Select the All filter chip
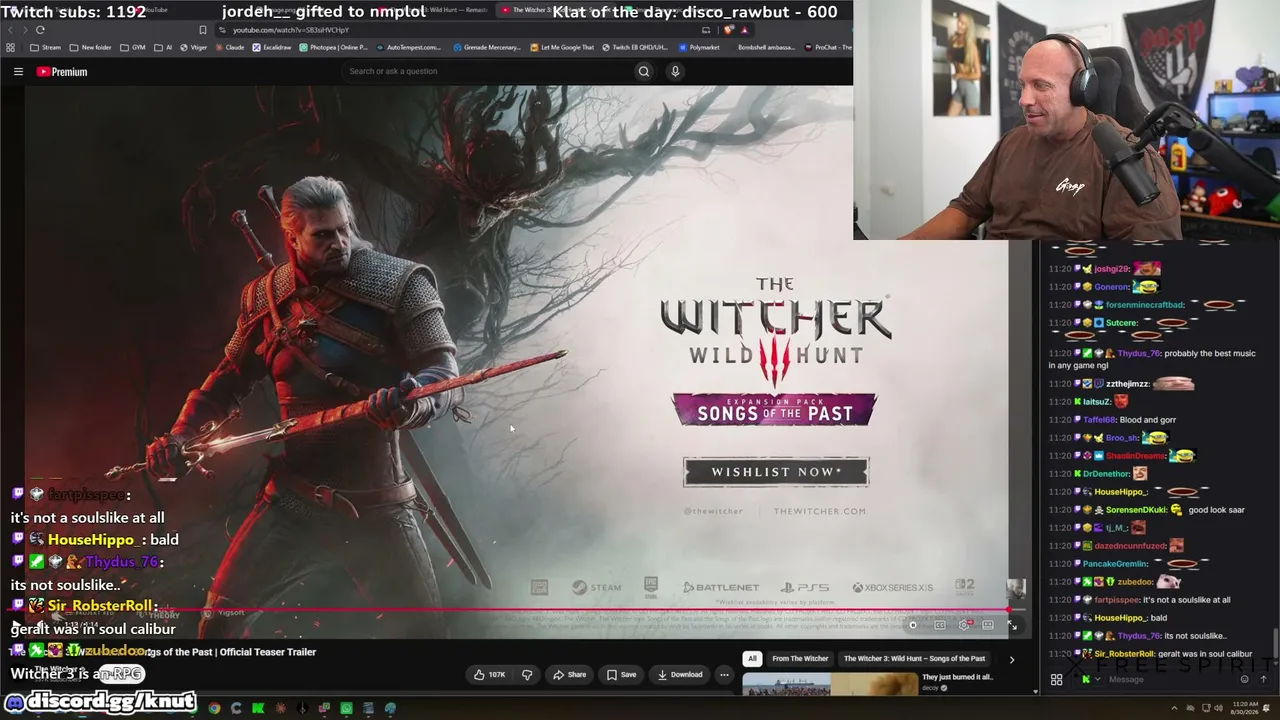The image size is (1280, 720). coord(752,659)
